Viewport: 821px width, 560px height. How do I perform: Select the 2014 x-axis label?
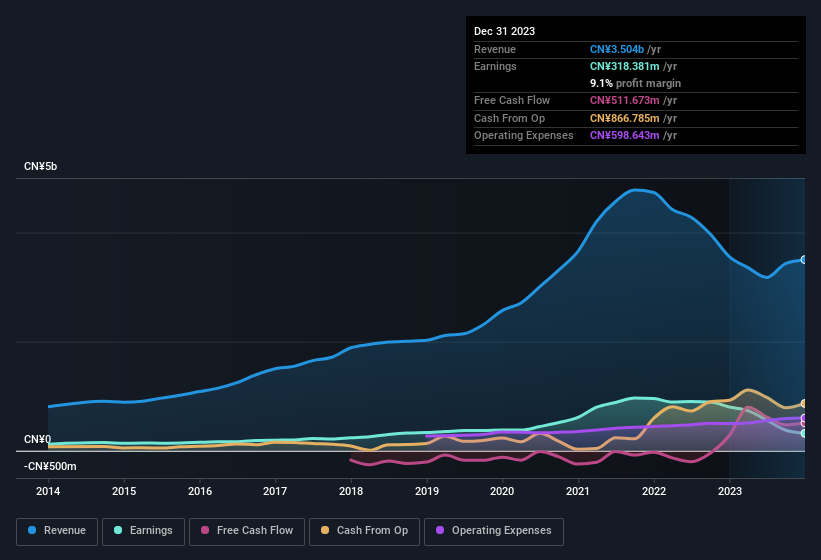(x=48, y=491)
